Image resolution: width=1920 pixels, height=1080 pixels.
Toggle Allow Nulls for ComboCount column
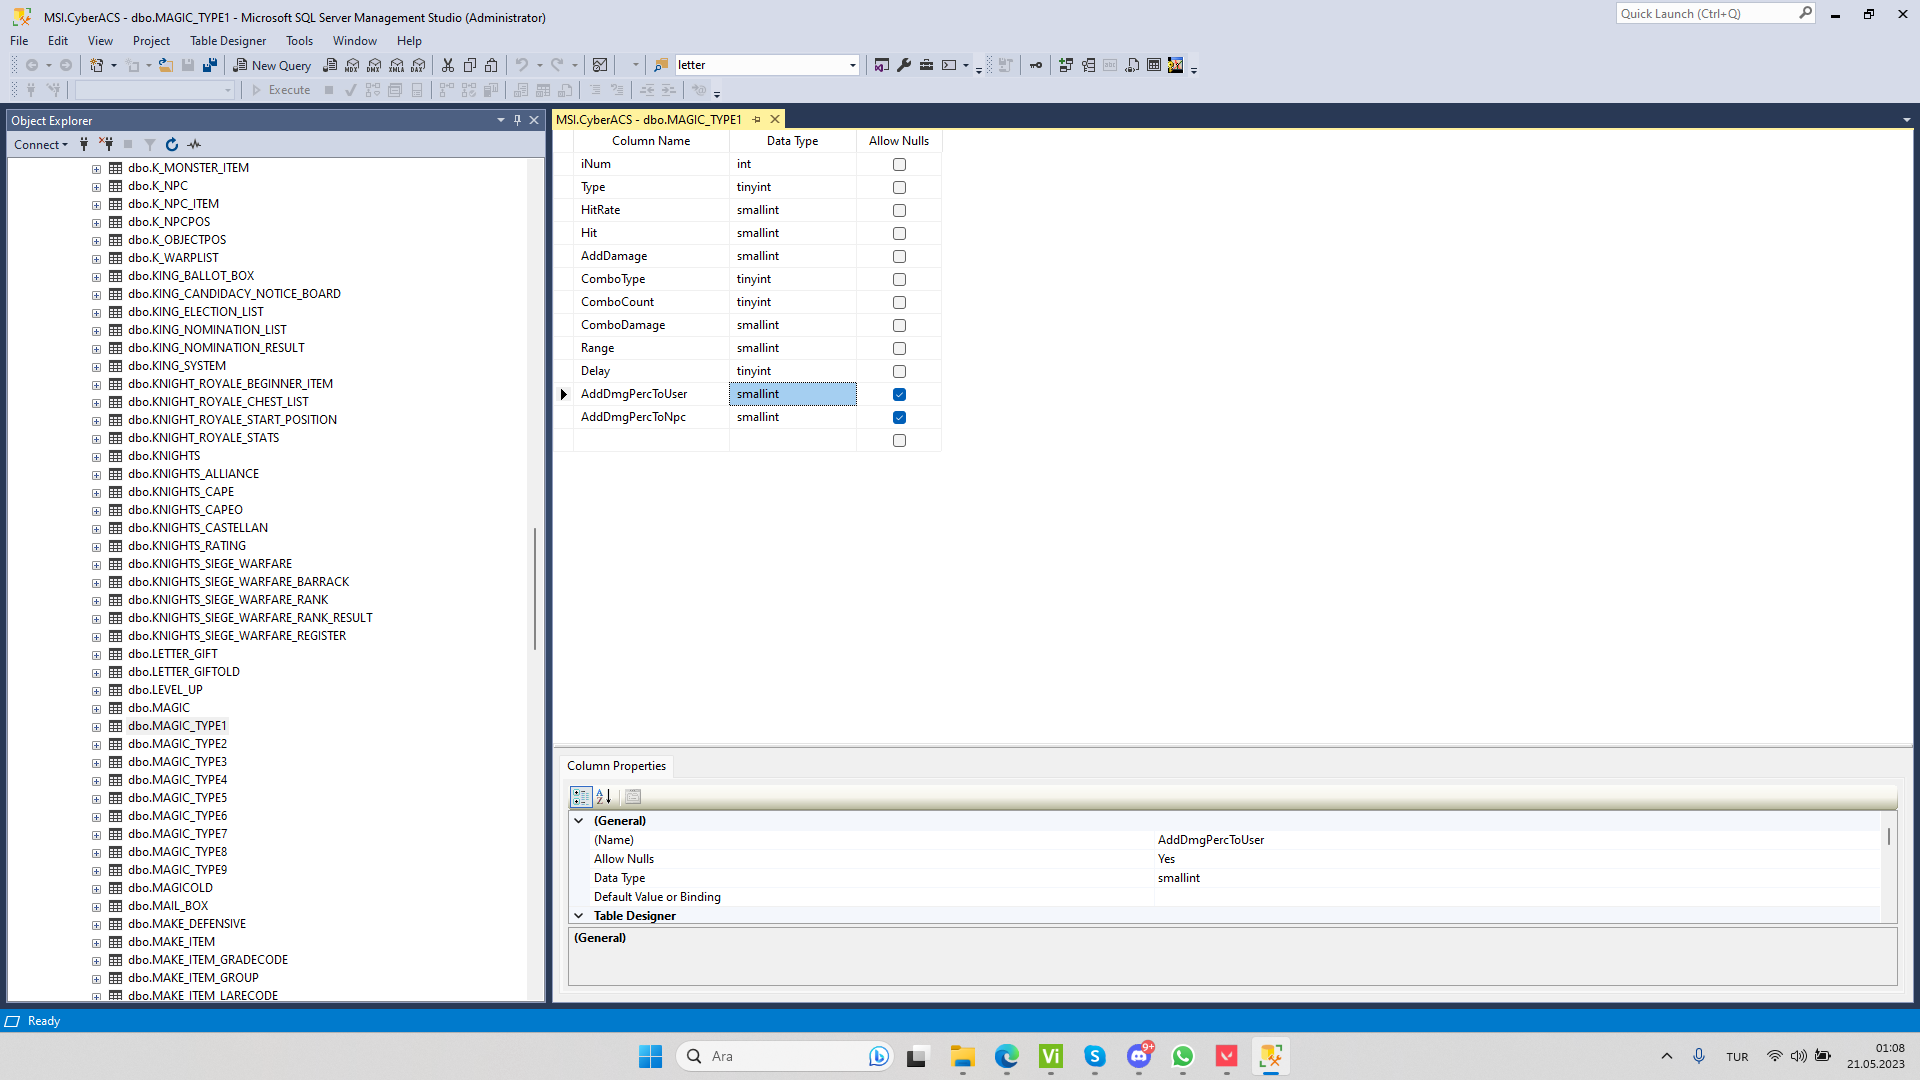pyautogui.click(x=899, y=302)
